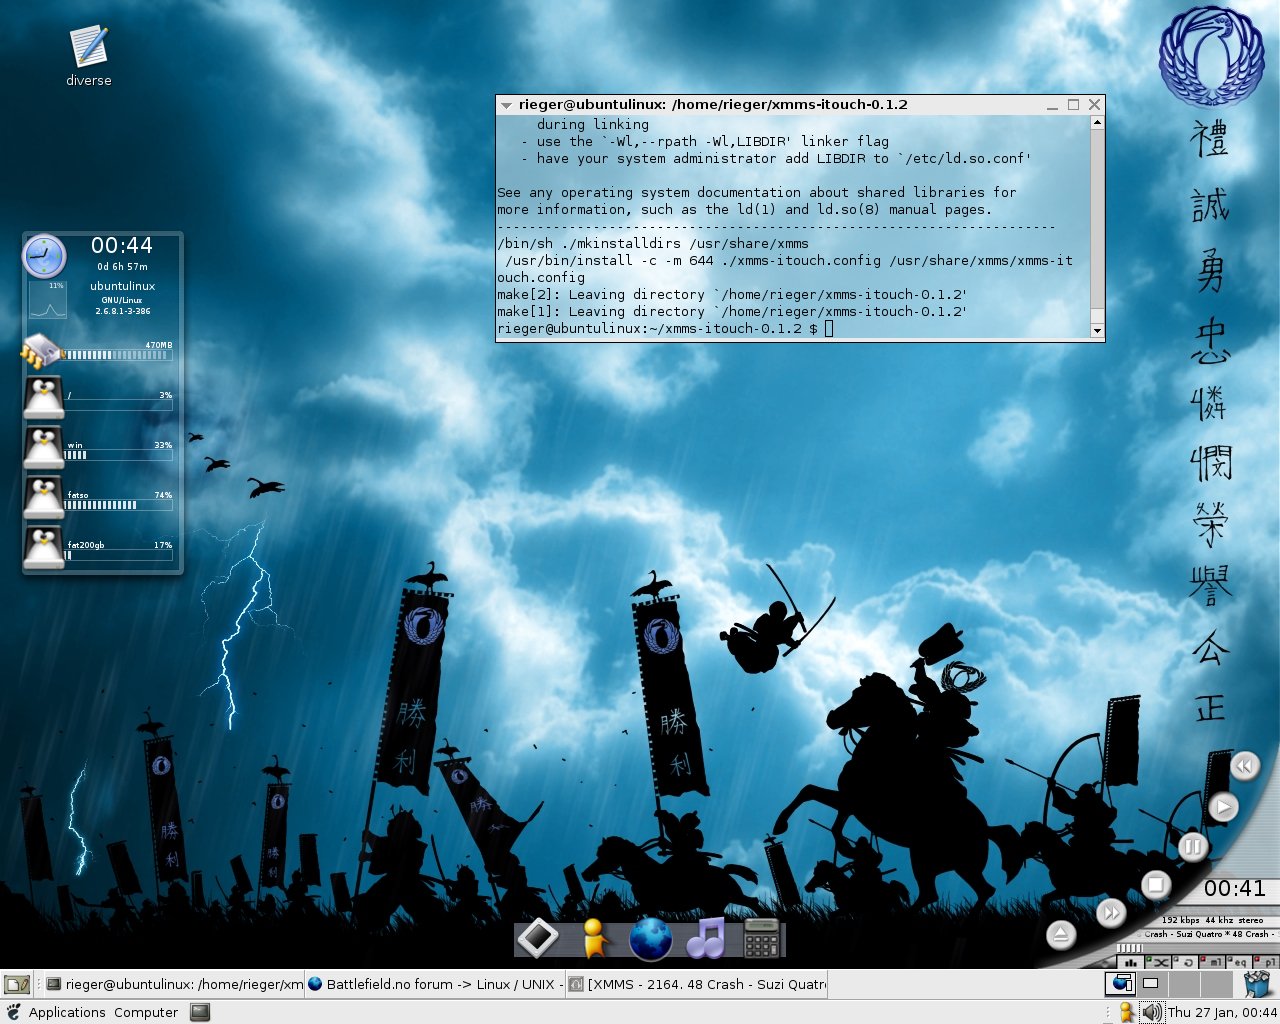Click the uptime '0d 6h 57m' text

(122, 267)
